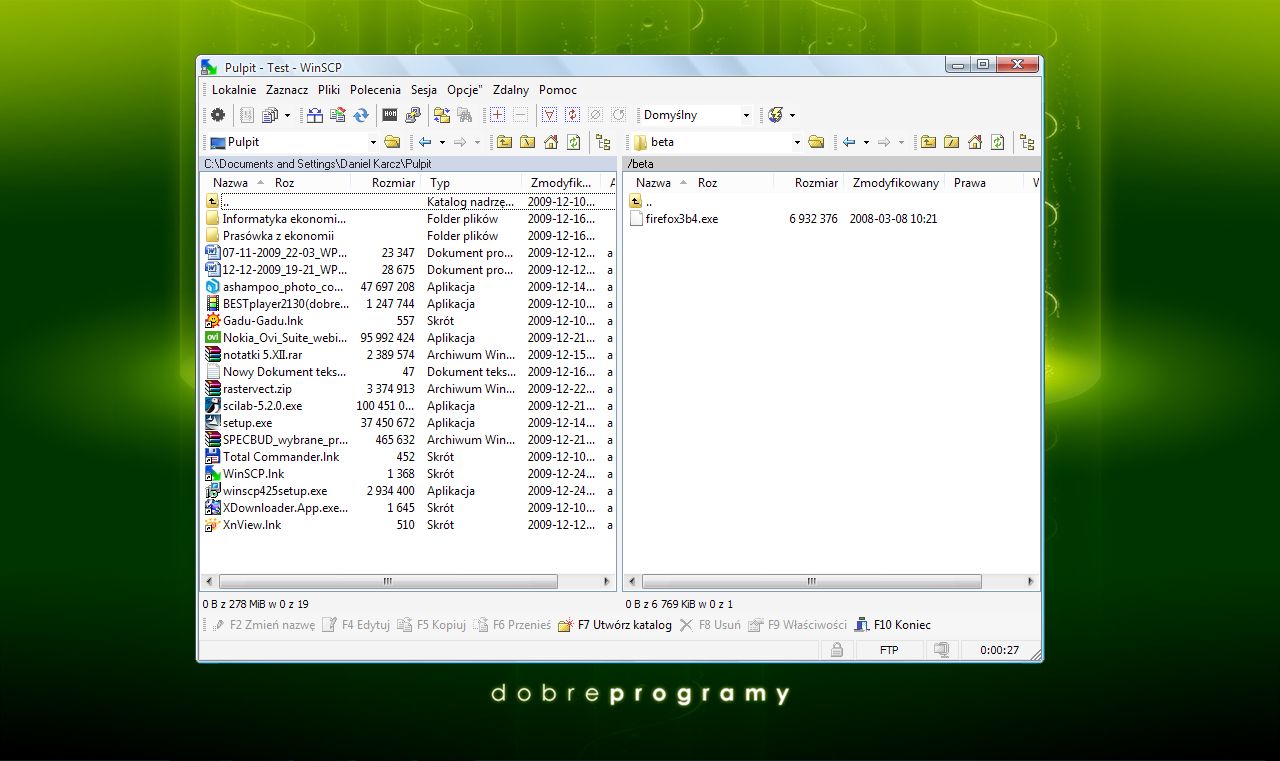This screenshot has width=1280, height=761.
Task: Go to home directory in remote panel
Action: click(x=975, y=142)
